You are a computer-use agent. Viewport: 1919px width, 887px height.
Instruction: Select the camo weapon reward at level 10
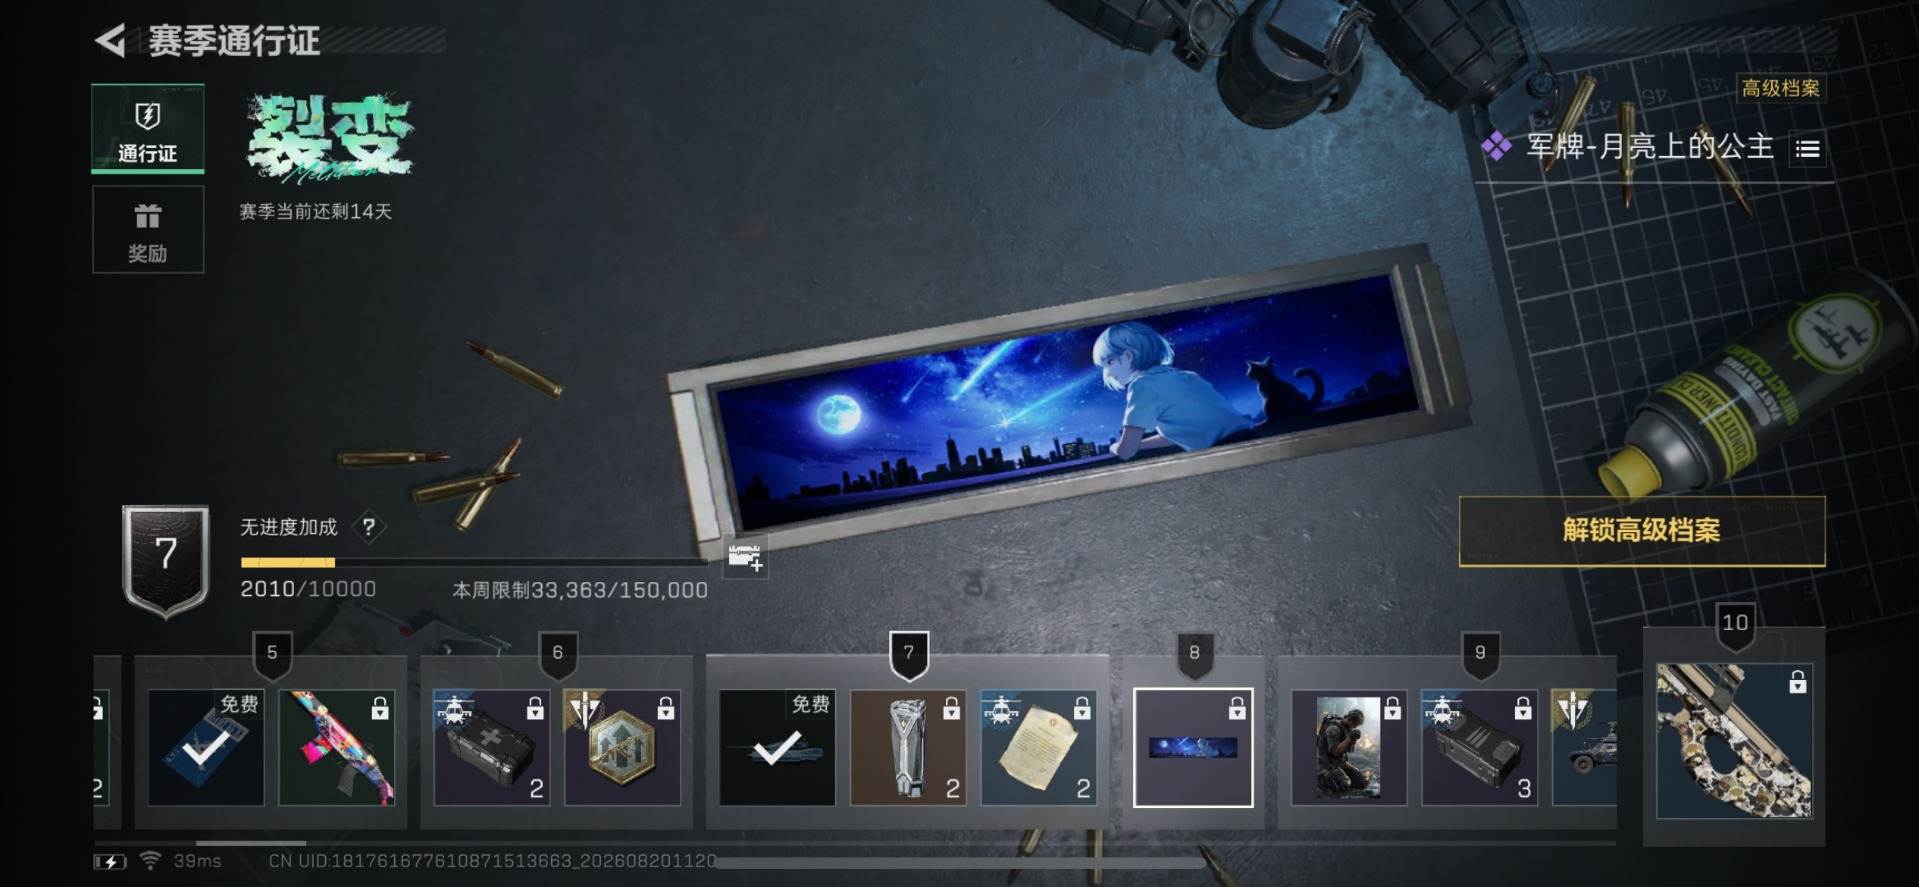click(1735, 741)
